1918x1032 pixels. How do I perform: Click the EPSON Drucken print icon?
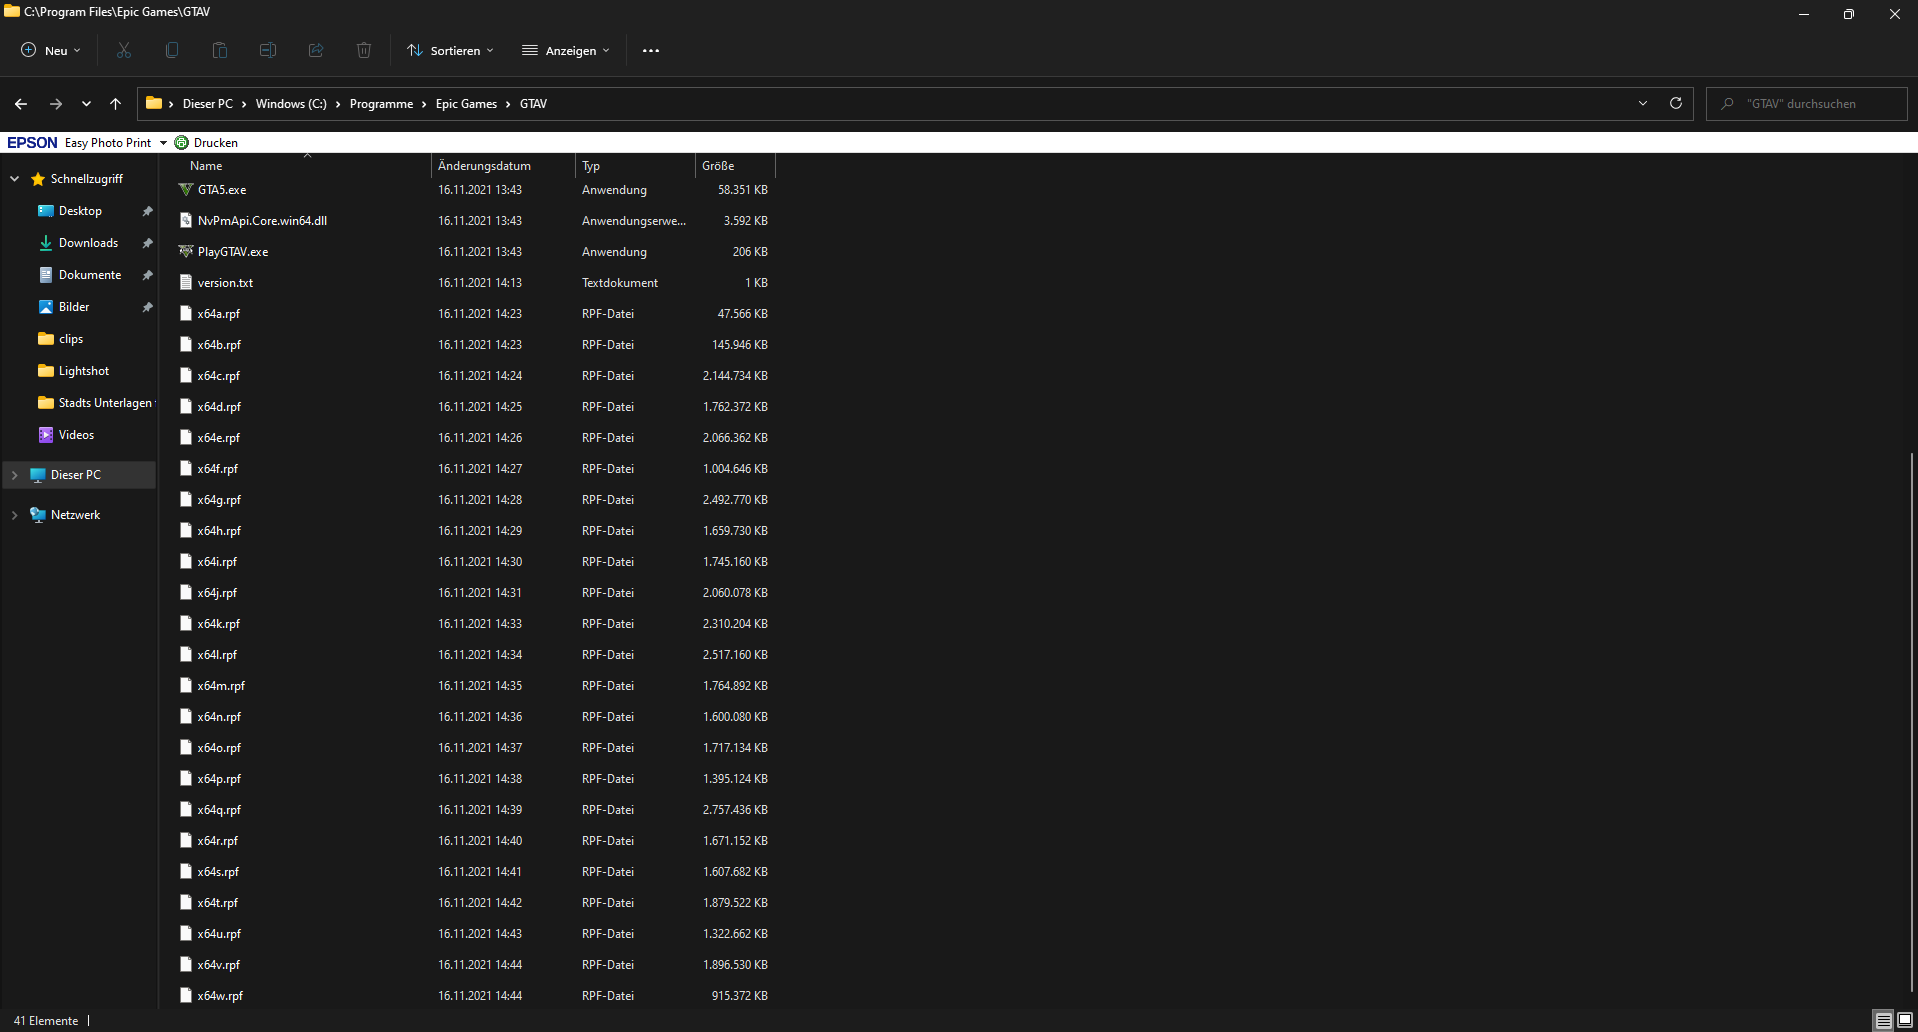[x=181, y=143]
